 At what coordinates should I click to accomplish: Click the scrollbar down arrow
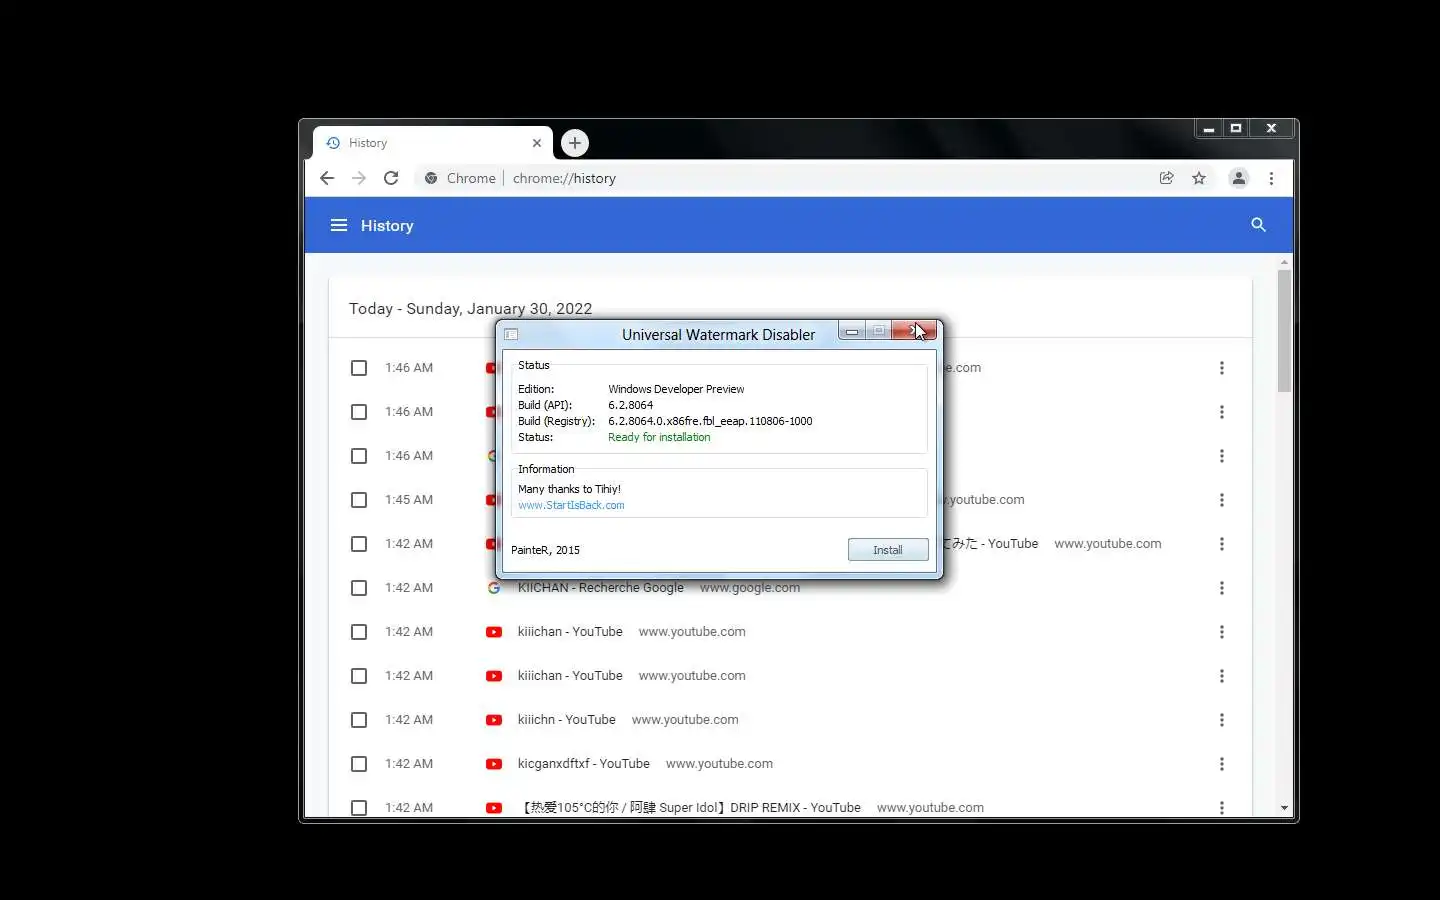1284,808
